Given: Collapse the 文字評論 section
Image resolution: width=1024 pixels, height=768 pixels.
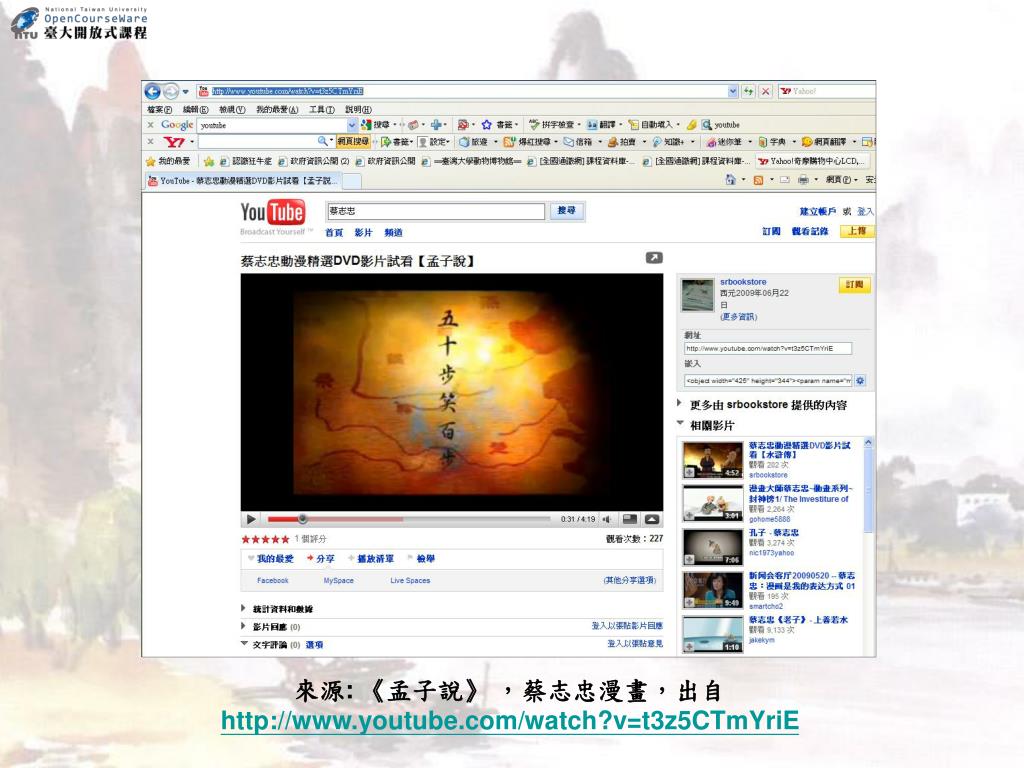Looking at the screenshot, I should [x=270, y=645].
